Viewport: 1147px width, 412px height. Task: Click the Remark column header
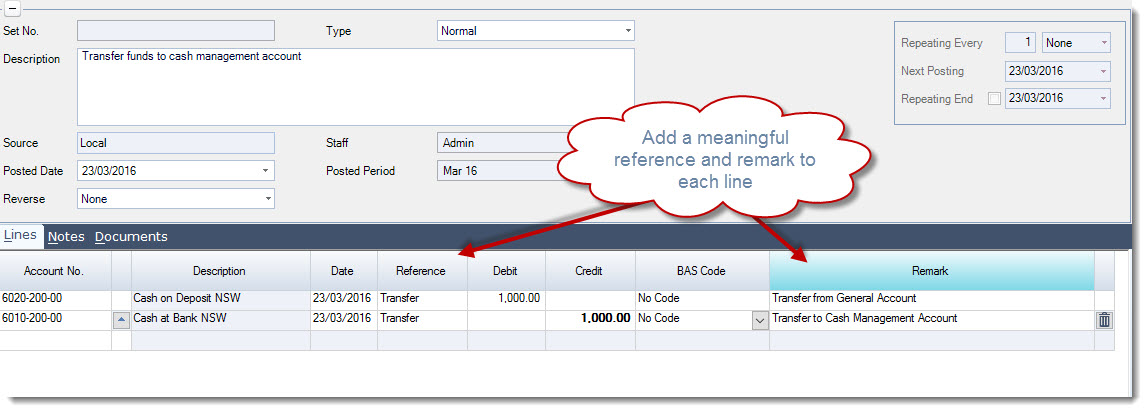tap(930, 271)
